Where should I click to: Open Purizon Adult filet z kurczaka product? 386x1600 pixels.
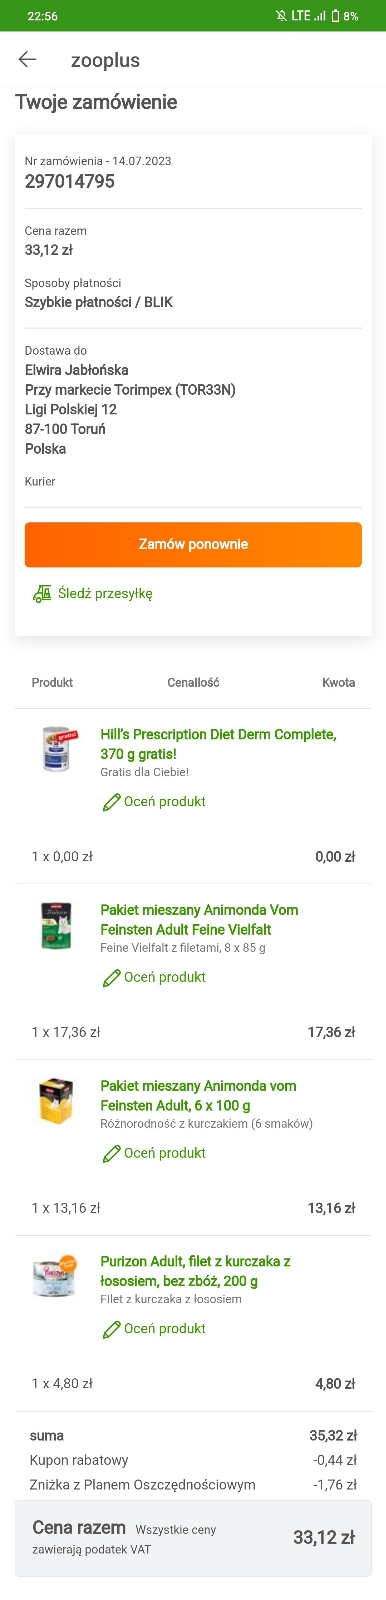(x=195, y=1271)
